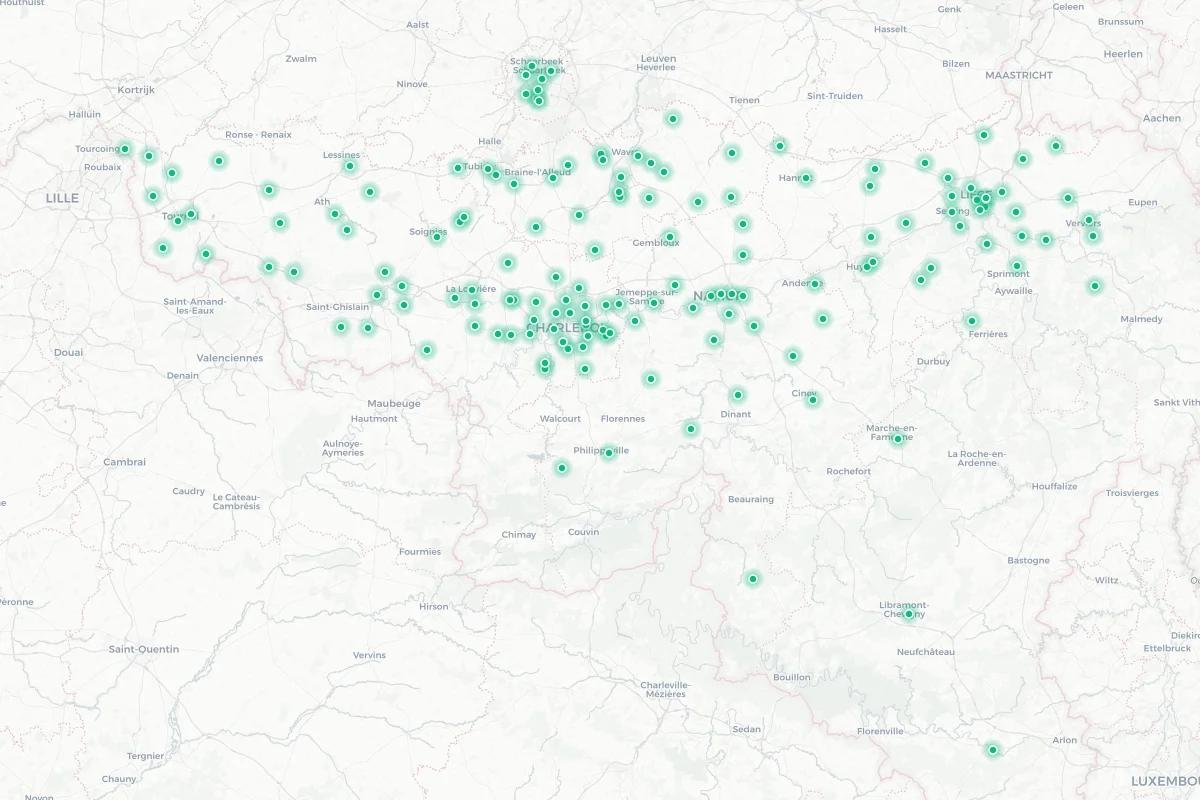Click the Couvin label
1200x800 pixels.
(584, 532)
